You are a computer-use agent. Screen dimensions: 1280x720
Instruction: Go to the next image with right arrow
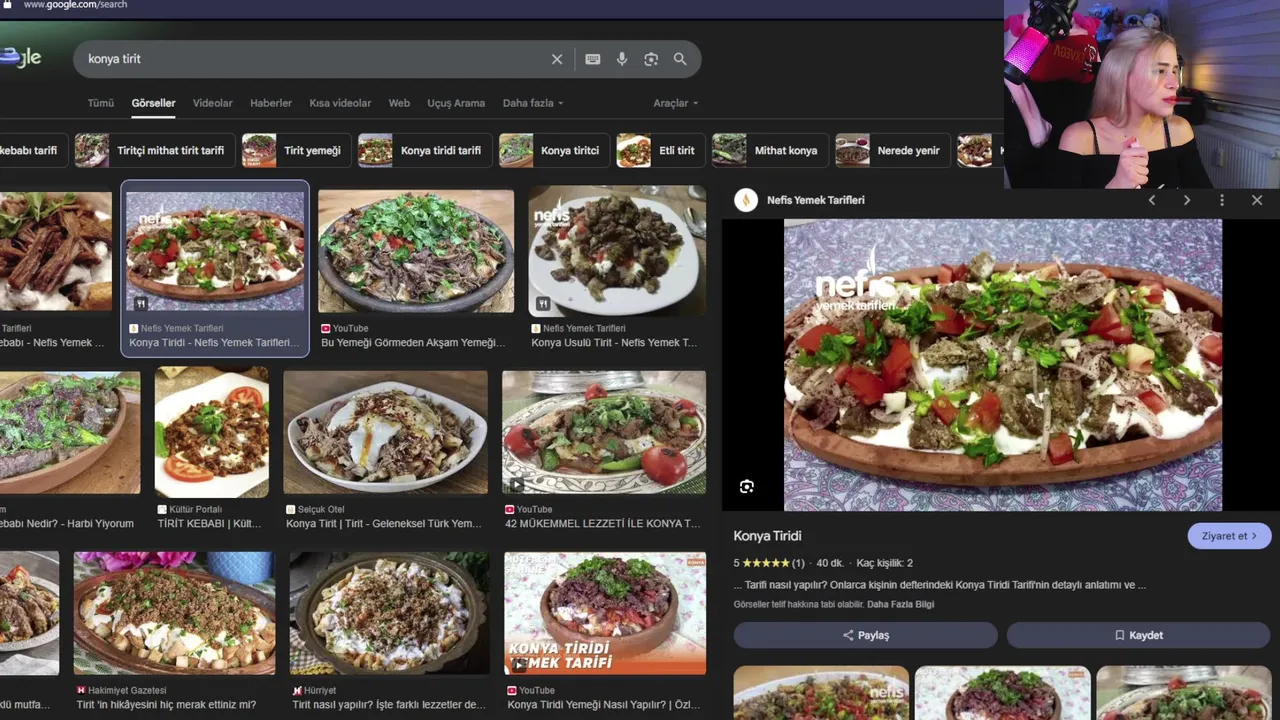click(x=1187, y=200)
